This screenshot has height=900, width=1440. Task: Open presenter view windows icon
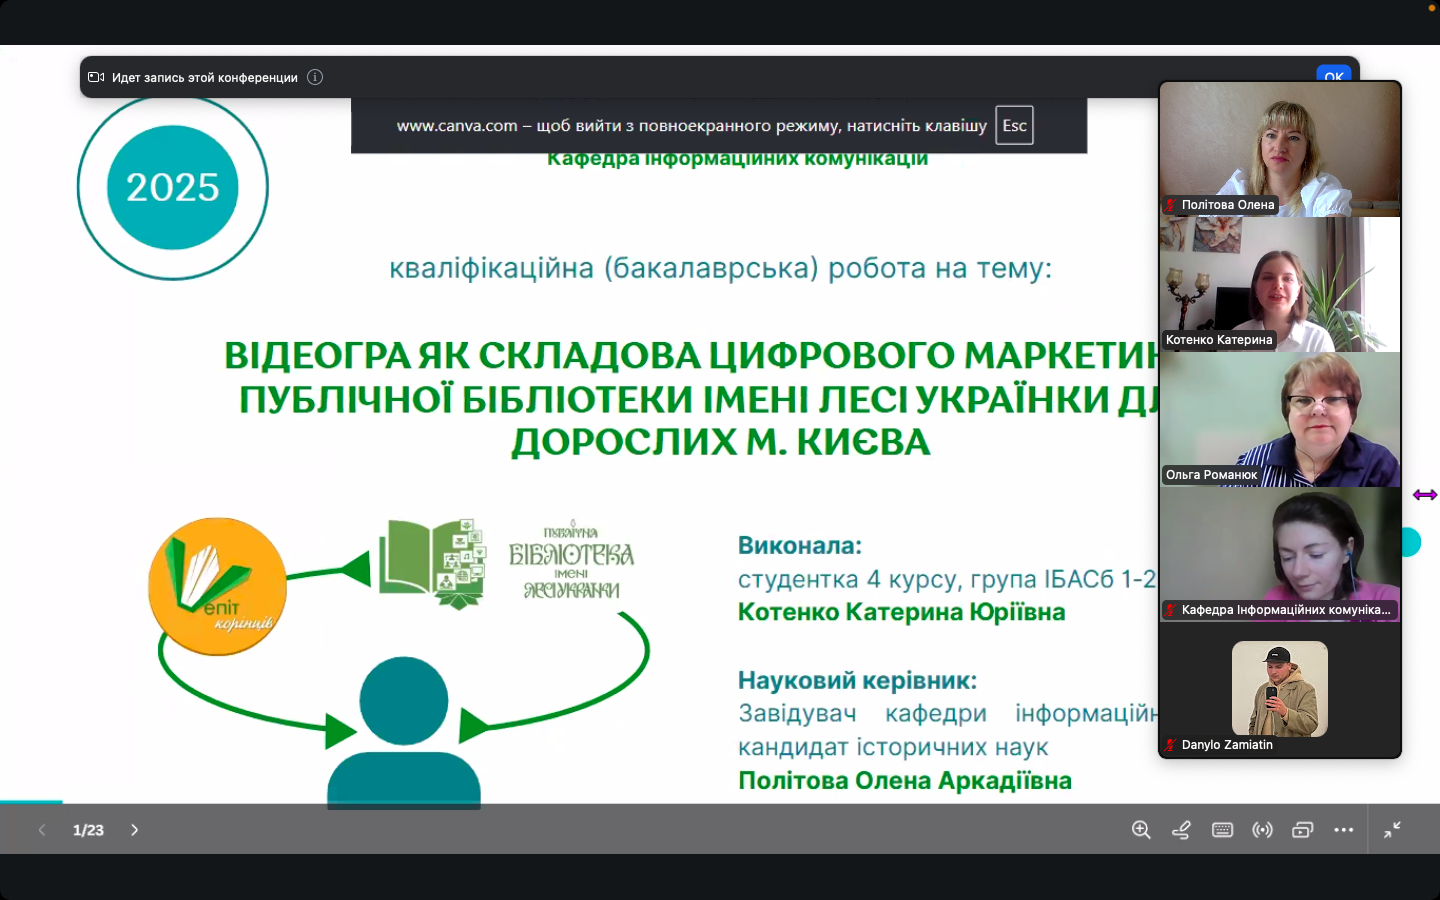(1302, 830)
